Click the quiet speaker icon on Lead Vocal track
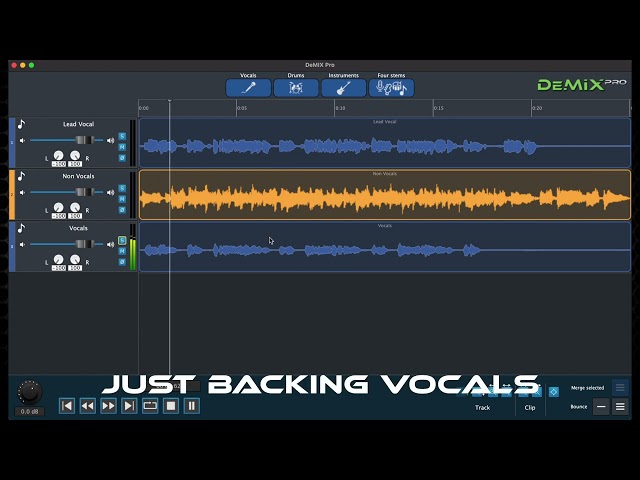Viewport: 640px width, 480px height. click(x=22, y=140)
